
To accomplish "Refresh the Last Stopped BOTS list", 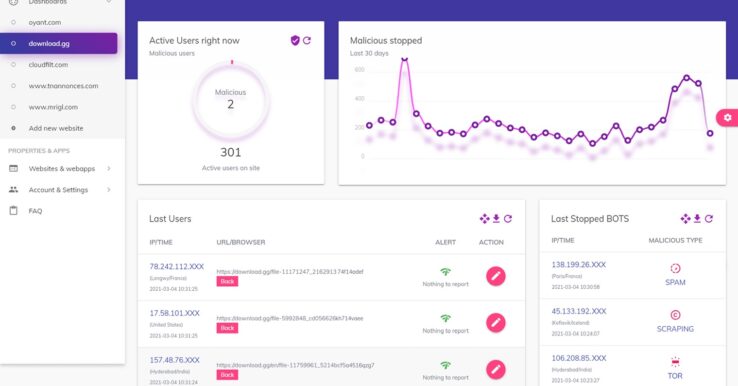I will (x=709, y=218).
